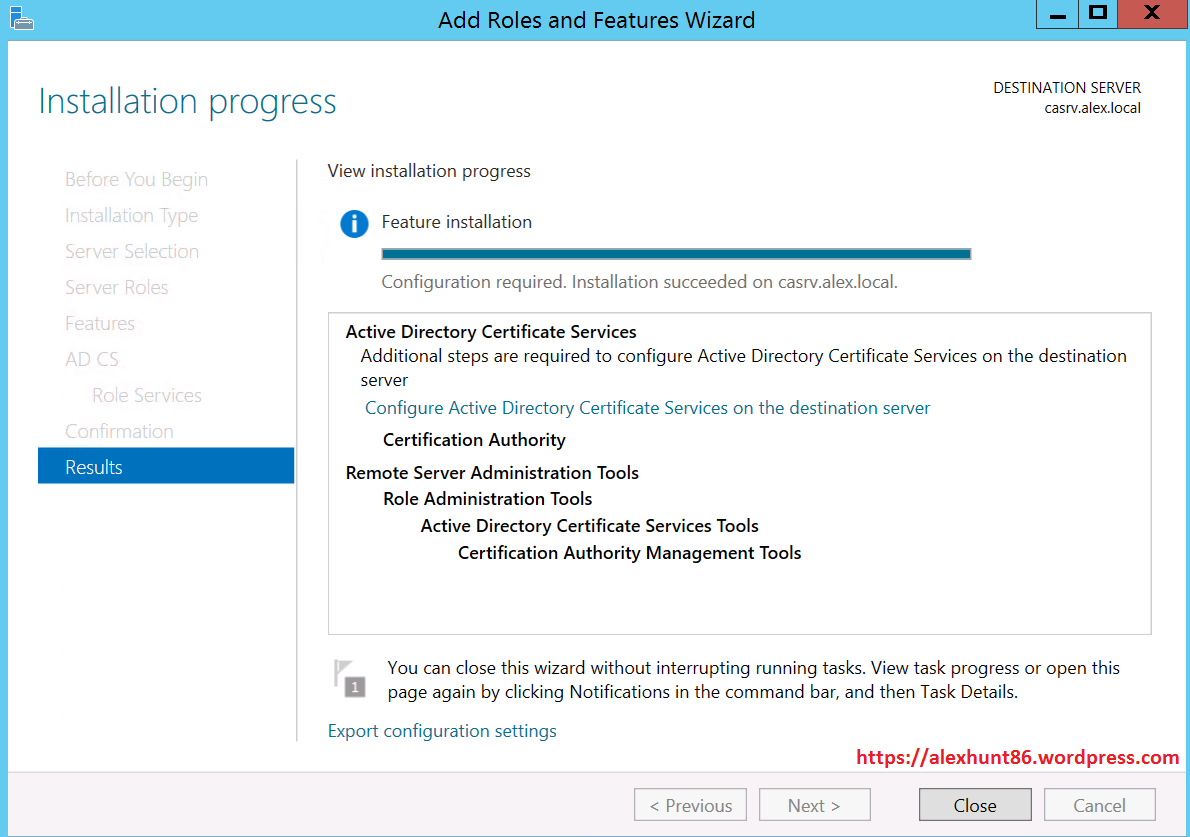This screenshot has height=837, width=1190.
Task: Click the feature installation progress bar
Action: 676,254
